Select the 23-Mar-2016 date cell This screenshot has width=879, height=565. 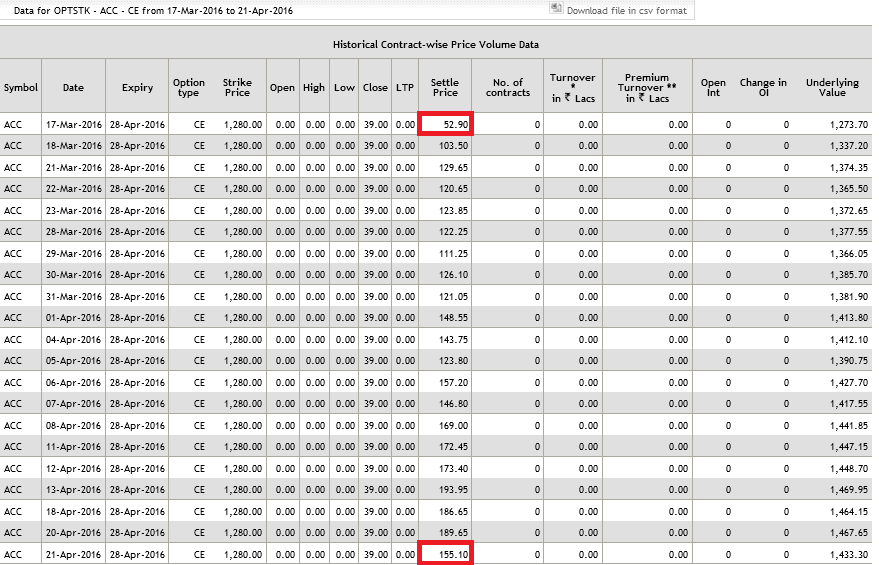click(73, 211)
